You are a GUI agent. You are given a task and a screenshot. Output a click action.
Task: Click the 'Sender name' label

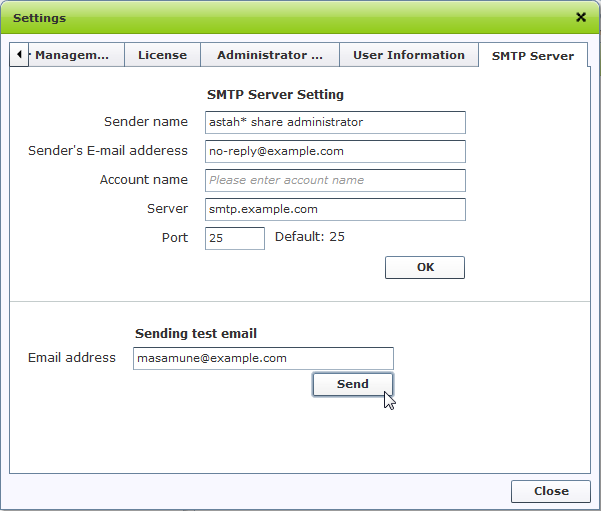click(146, 122)
